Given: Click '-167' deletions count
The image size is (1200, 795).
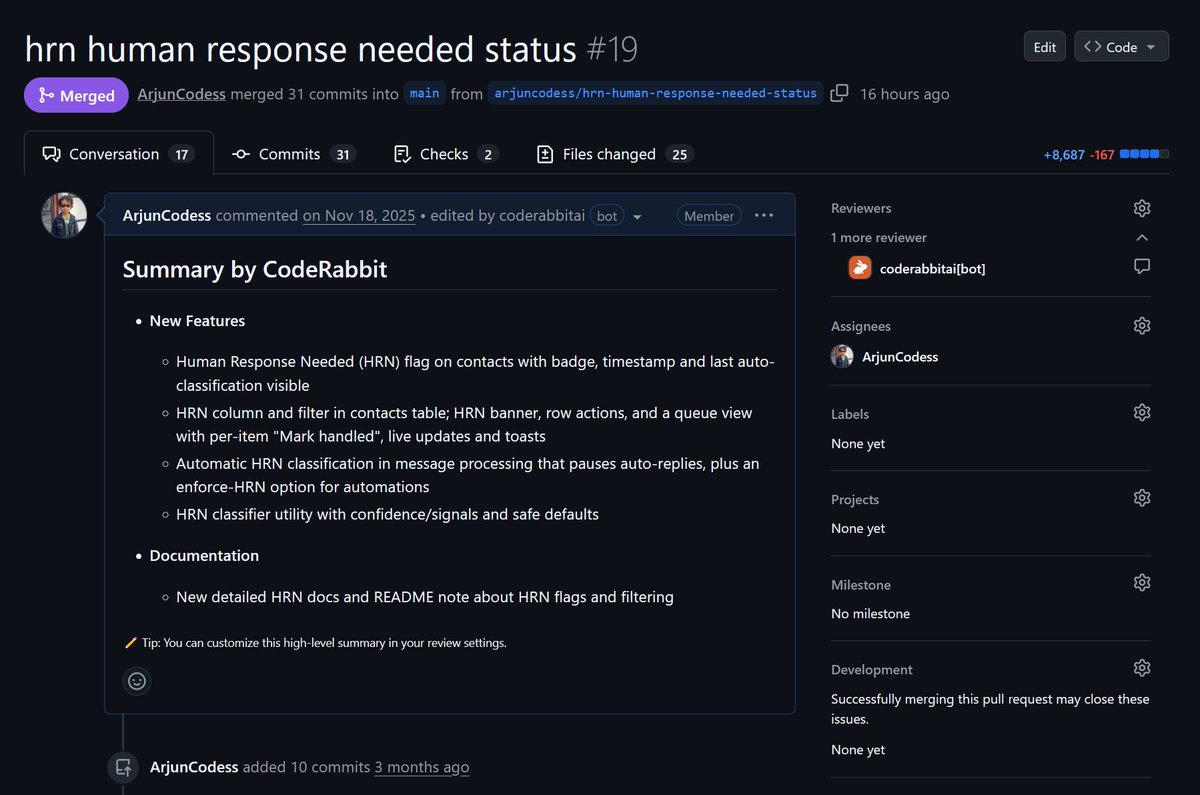Looking at the screenshot, I should tap(1104, 155).
